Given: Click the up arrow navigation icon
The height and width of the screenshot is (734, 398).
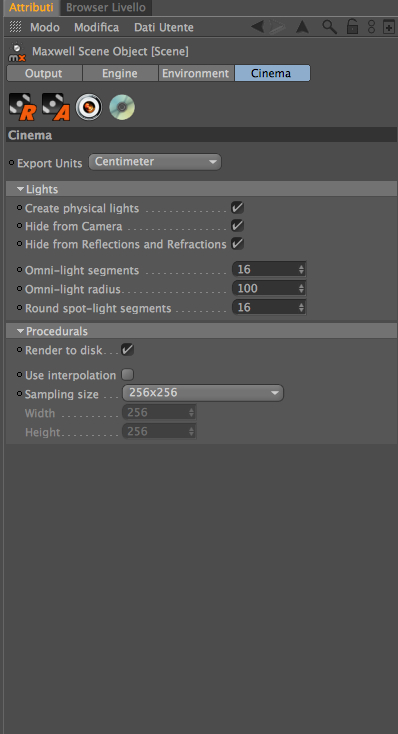Looking at the screenshot, I should coord(302,27).
